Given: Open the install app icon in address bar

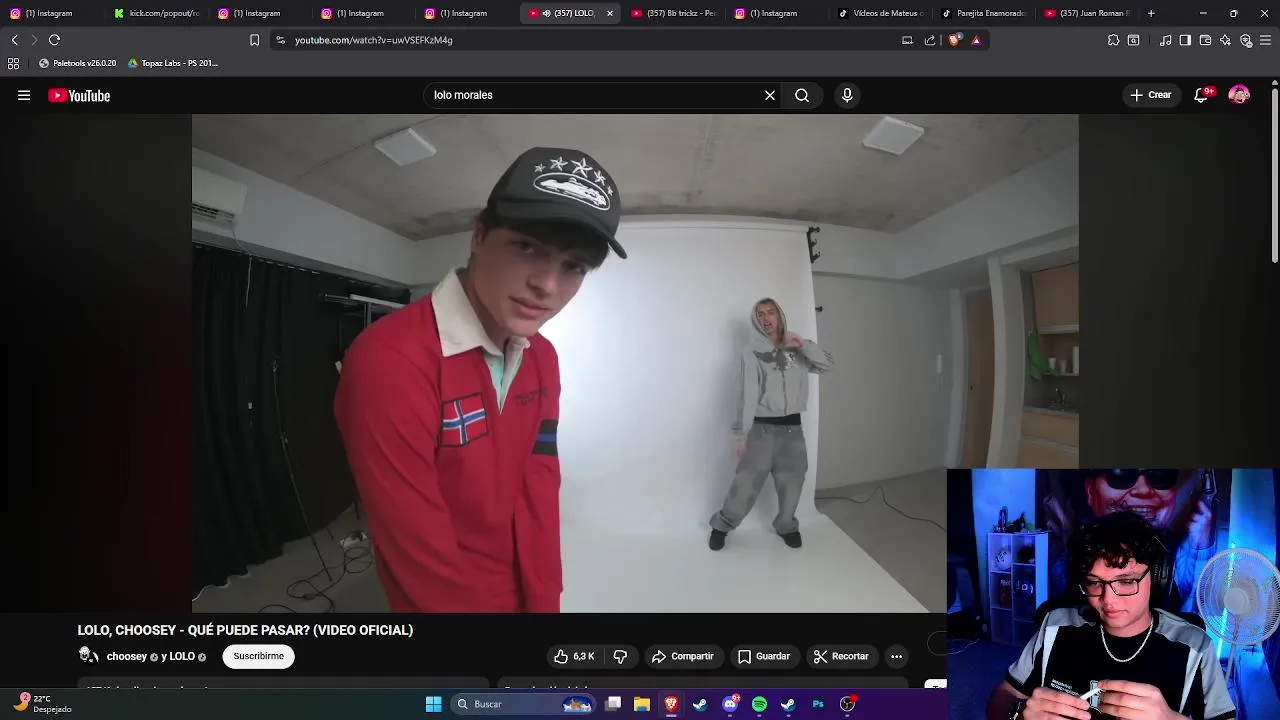Looking at the screenshot, I should click(x=907, y=40).
